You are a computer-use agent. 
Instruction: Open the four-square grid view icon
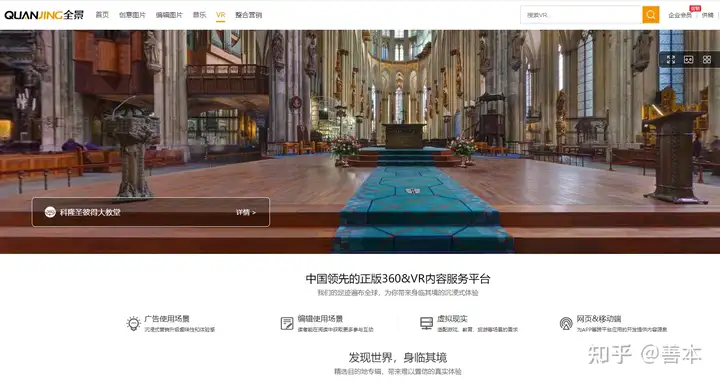(707, 60)
